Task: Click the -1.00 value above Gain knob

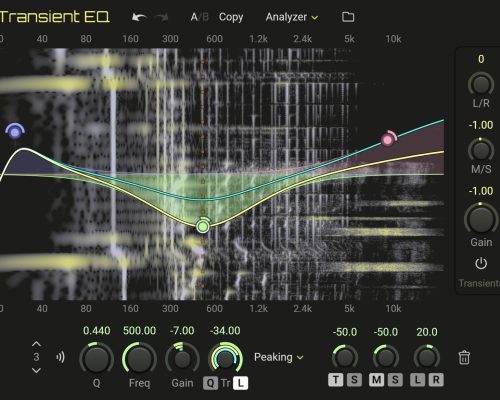Action: click(481, 191)
